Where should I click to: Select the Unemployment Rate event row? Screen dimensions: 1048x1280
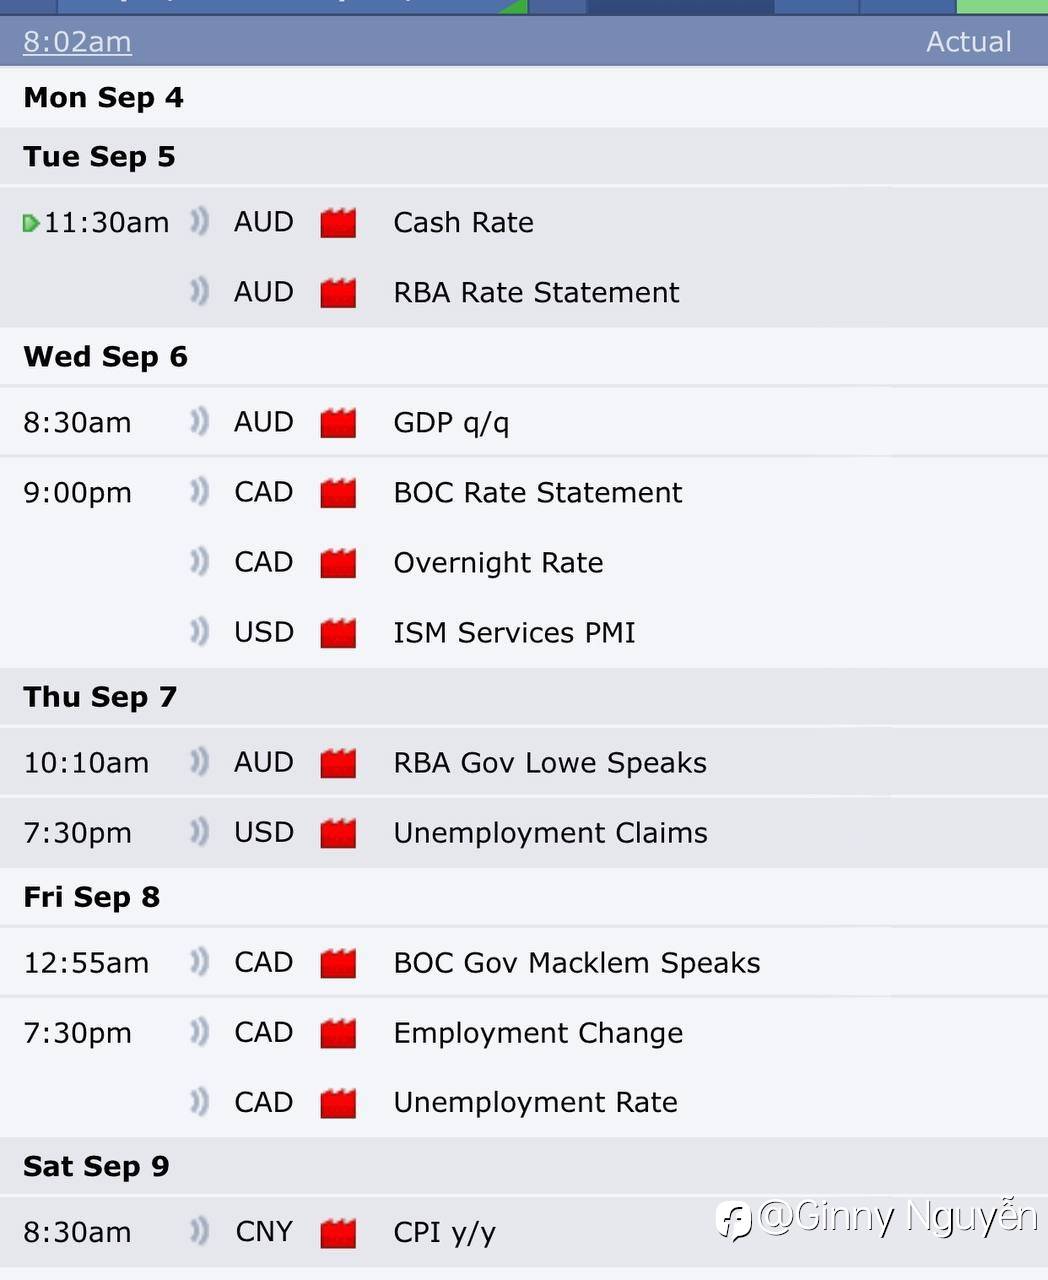pyautogui.click(x=535, y=1102)
